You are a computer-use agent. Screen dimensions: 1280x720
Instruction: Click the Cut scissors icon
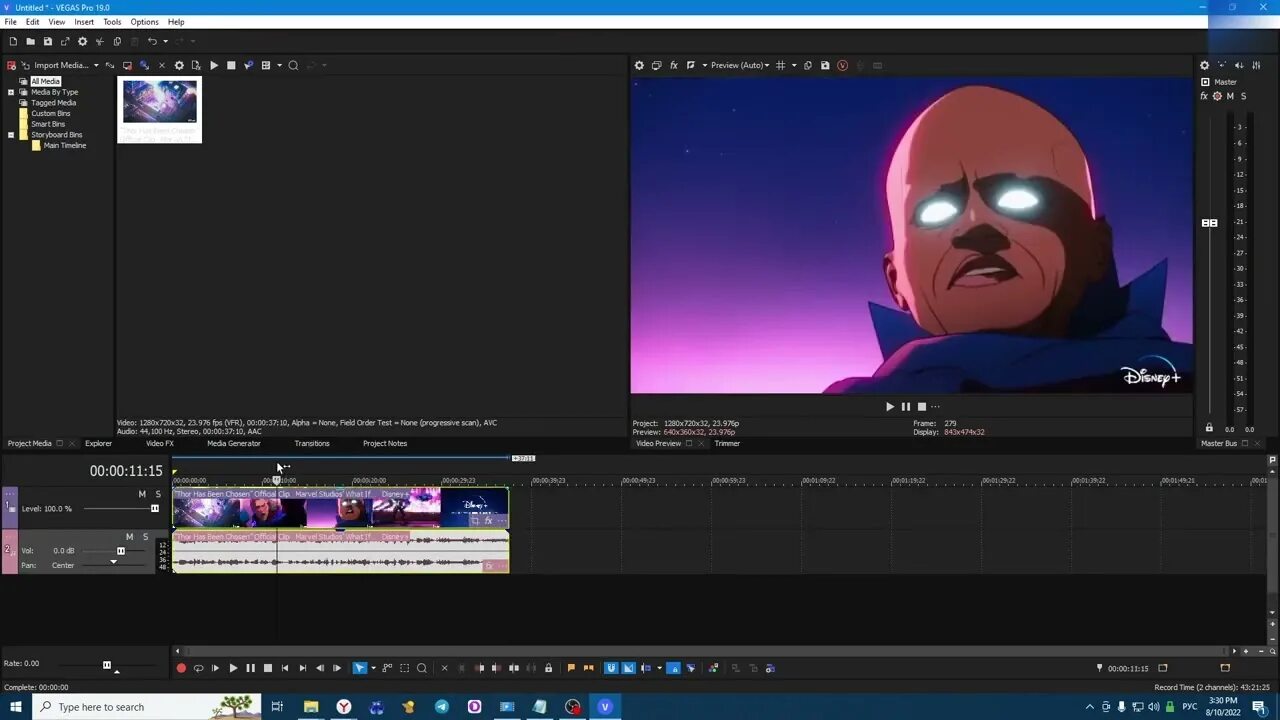(x=99, y=41)
